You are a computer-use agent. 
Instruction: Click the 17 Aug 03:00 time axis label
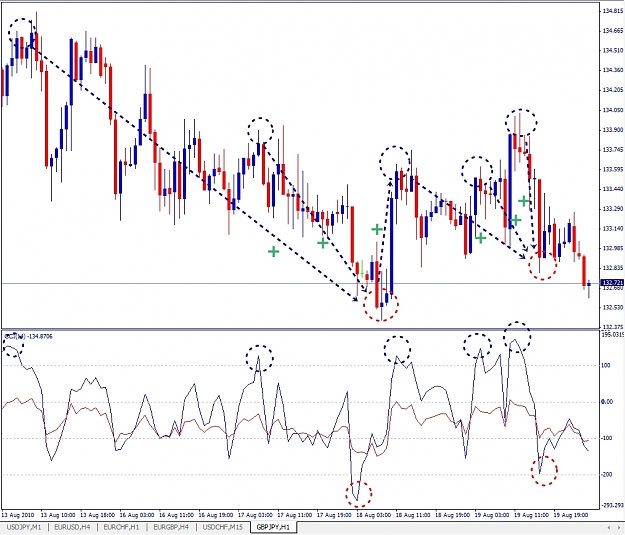coord(256,515)
